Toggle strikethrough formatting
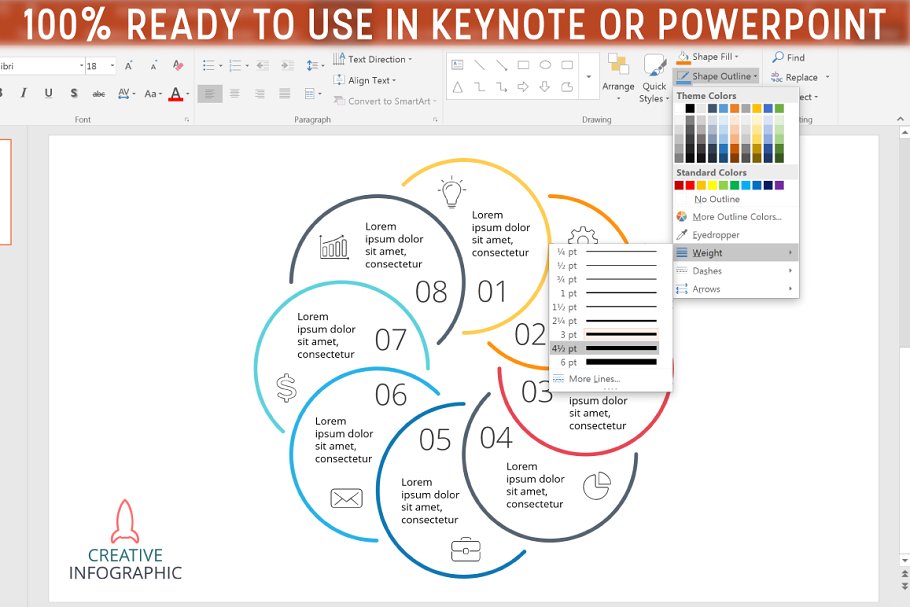 click(98, 94)
